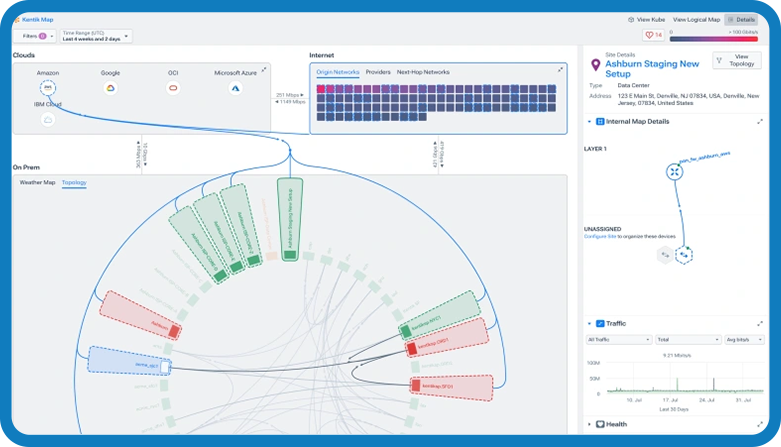Click the View Topology button

point(737,60)
